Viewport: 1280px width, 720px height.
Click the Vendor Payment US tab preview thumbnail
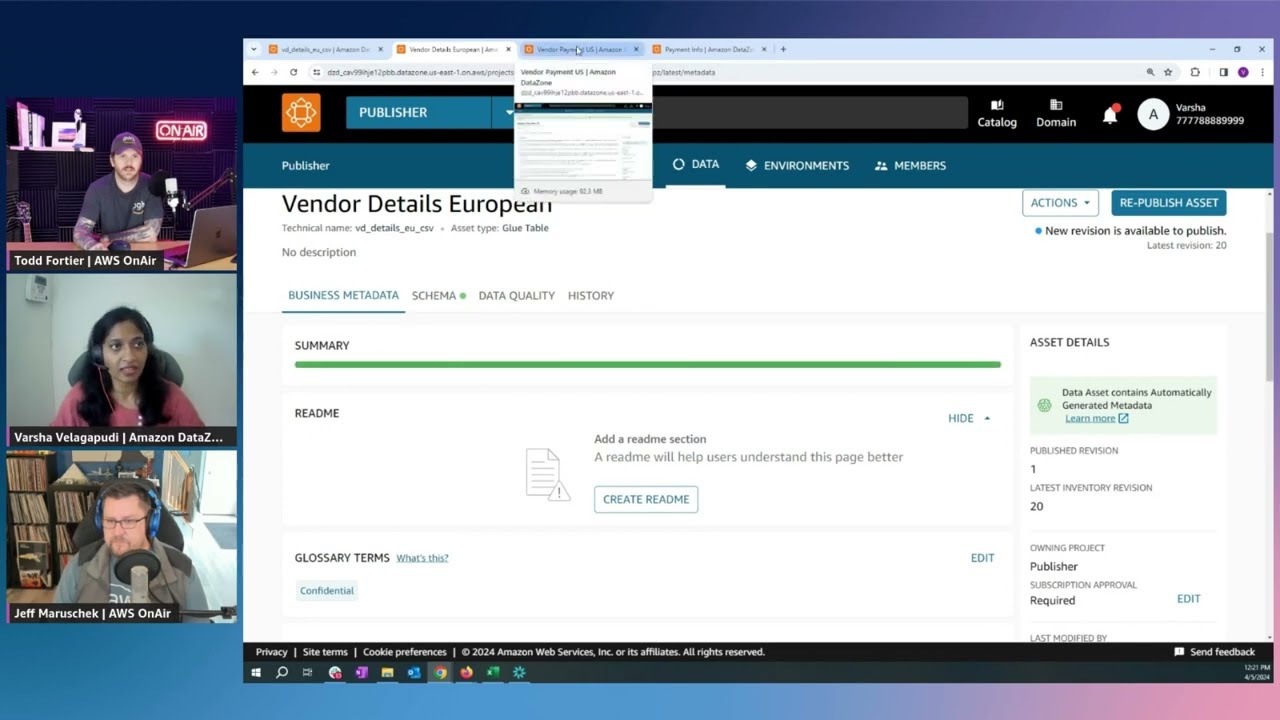(x=583, y=140)
